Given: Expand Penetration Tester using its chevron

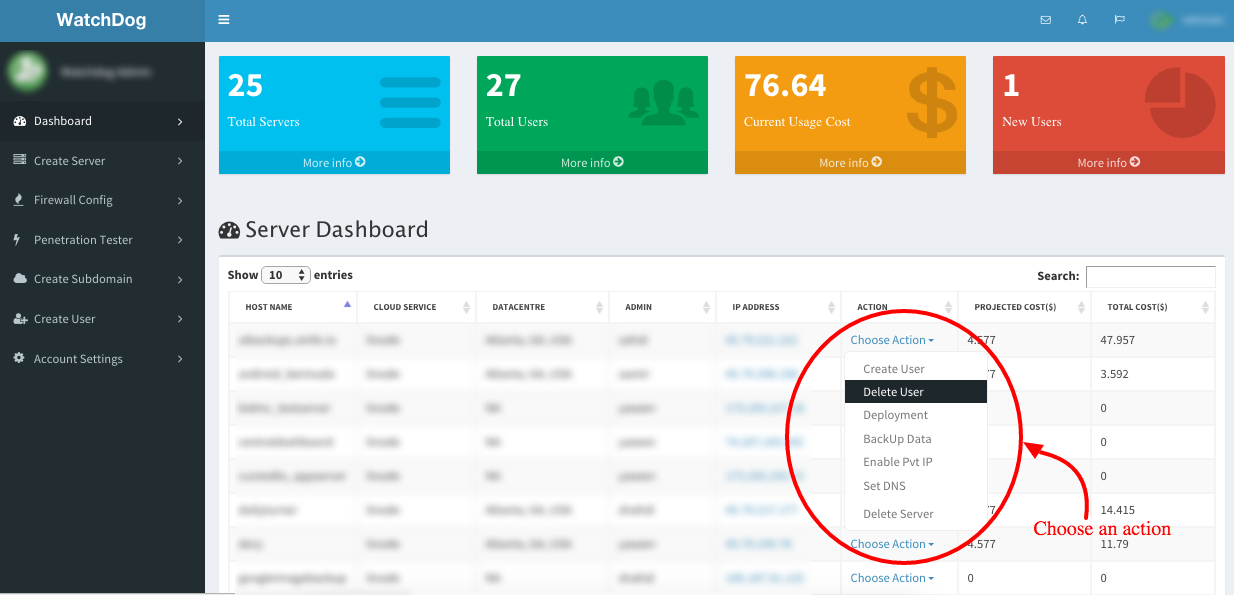Looking at the screenshot, I should [180, 240].
